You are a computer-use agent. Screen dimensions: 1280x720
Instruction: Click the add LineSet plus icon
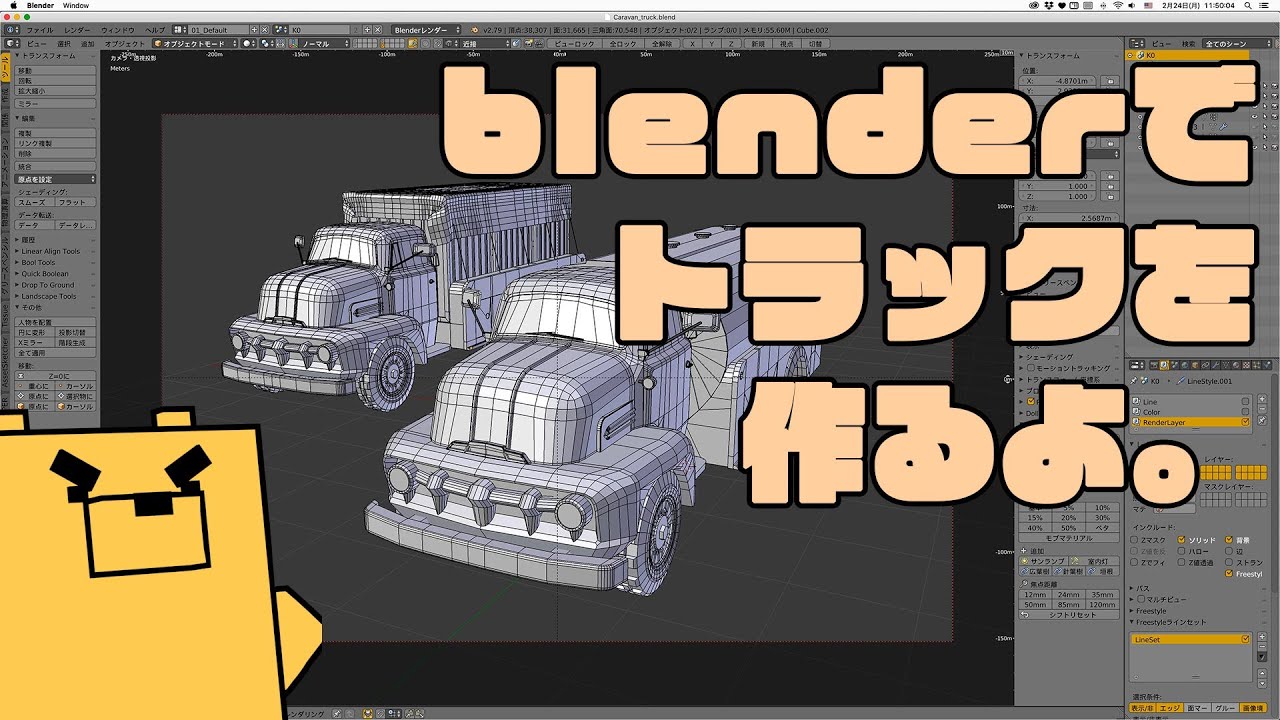click(x=1263, y=637)
